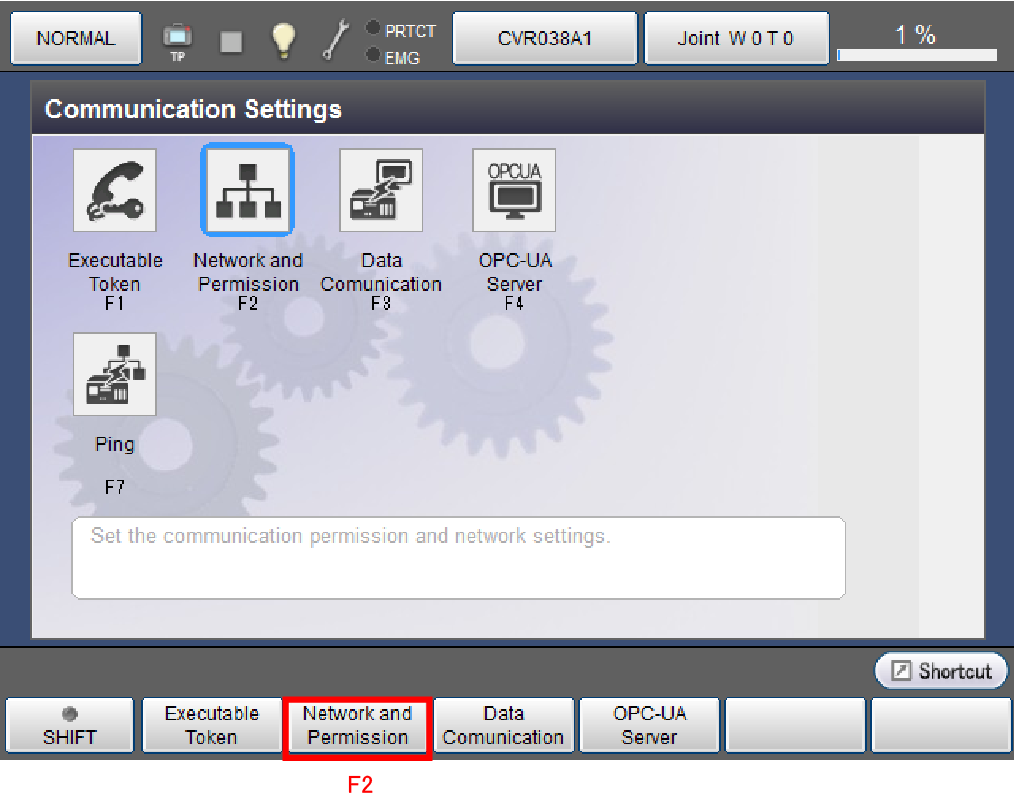Click the TP teach pendant icon
This screenshot has width=1015, height=797.
[177, 39]
